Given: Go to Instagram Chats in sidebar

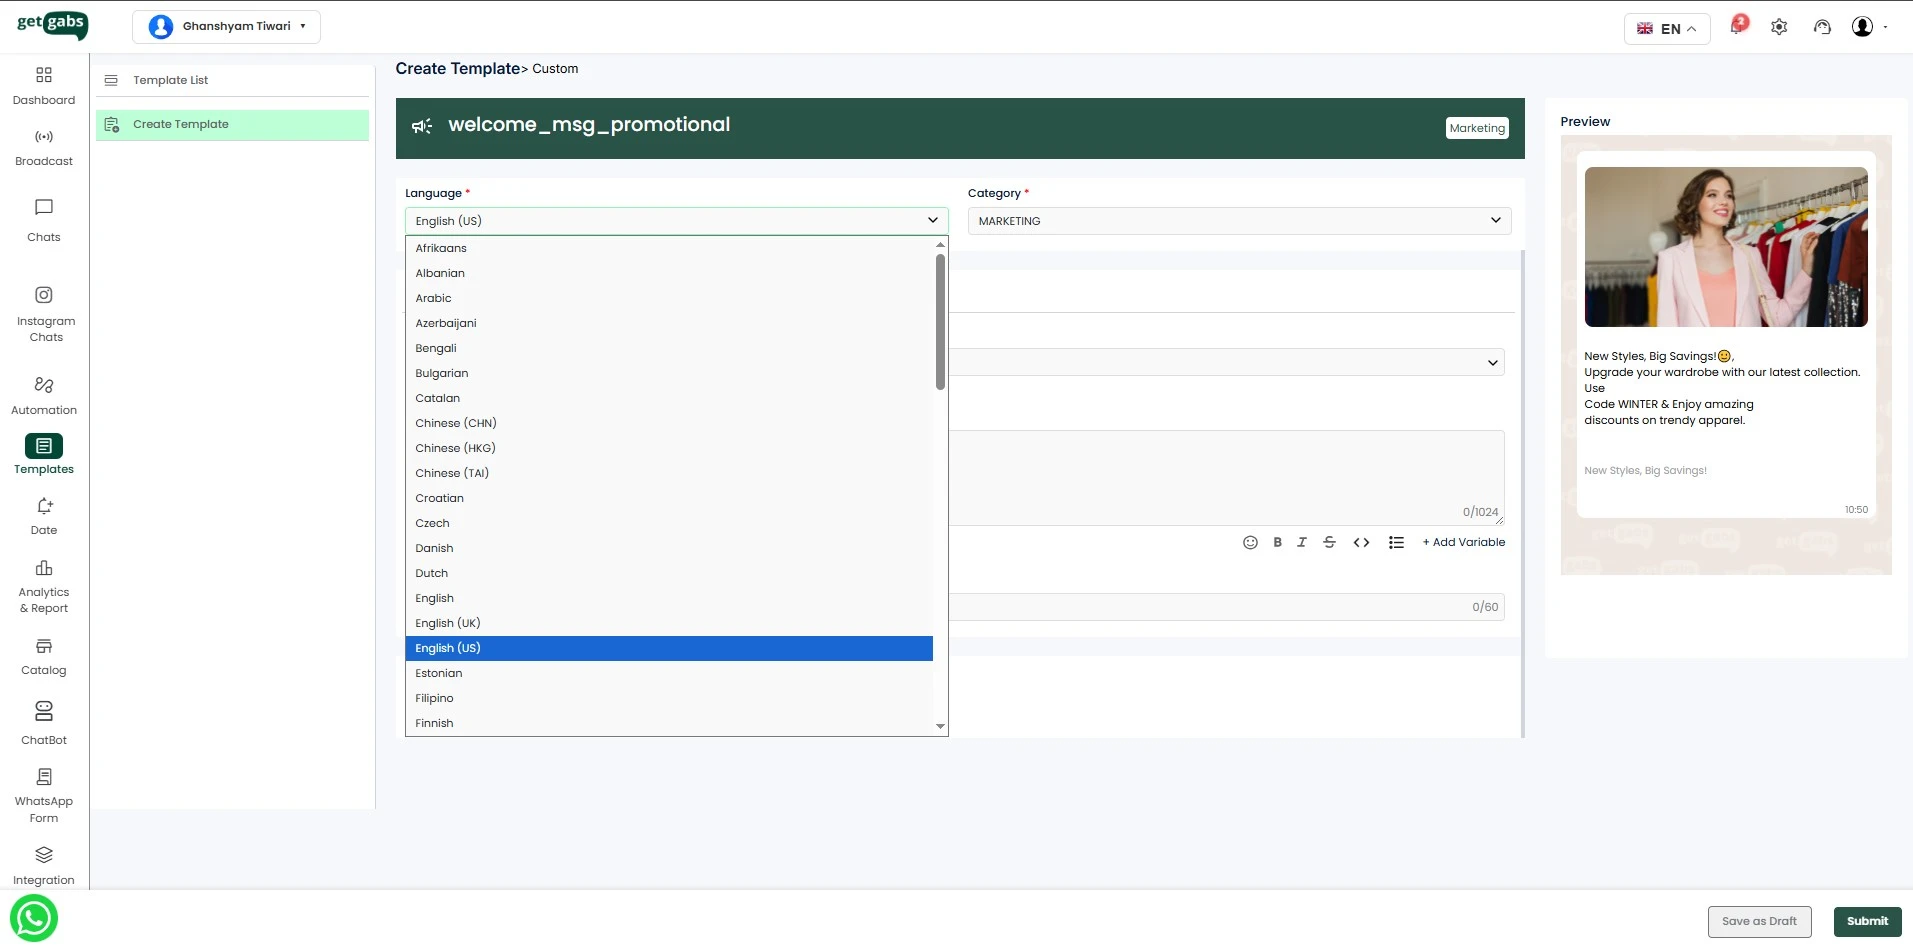Looking at the screenshot, I should 44,314.
